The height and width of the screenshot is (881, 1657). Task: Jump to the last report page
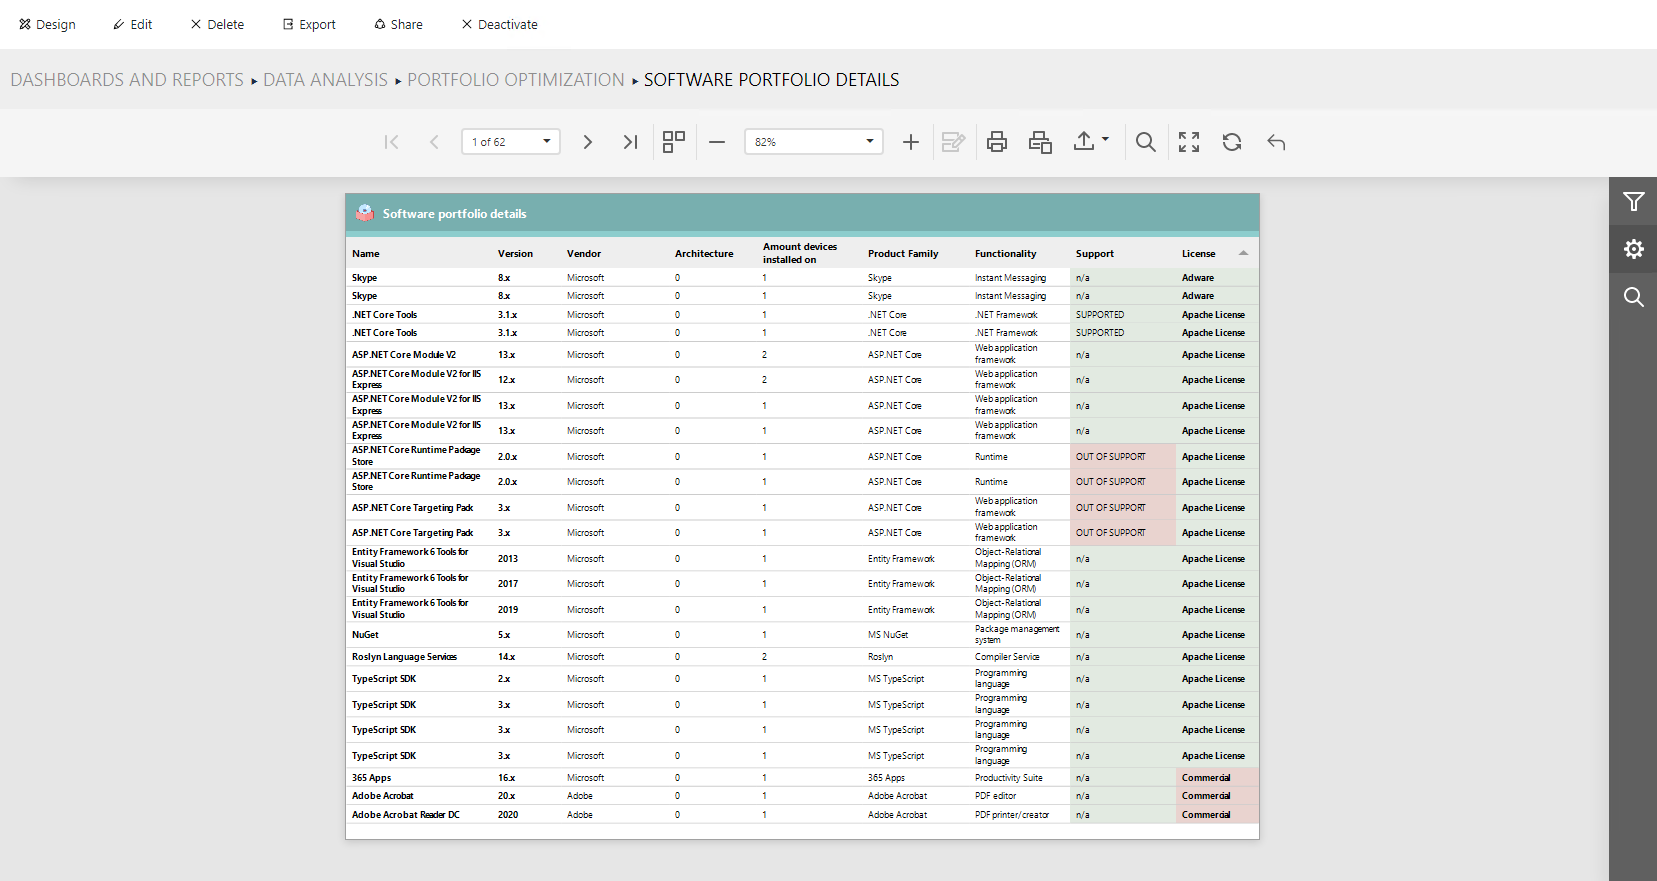point(630,142)
